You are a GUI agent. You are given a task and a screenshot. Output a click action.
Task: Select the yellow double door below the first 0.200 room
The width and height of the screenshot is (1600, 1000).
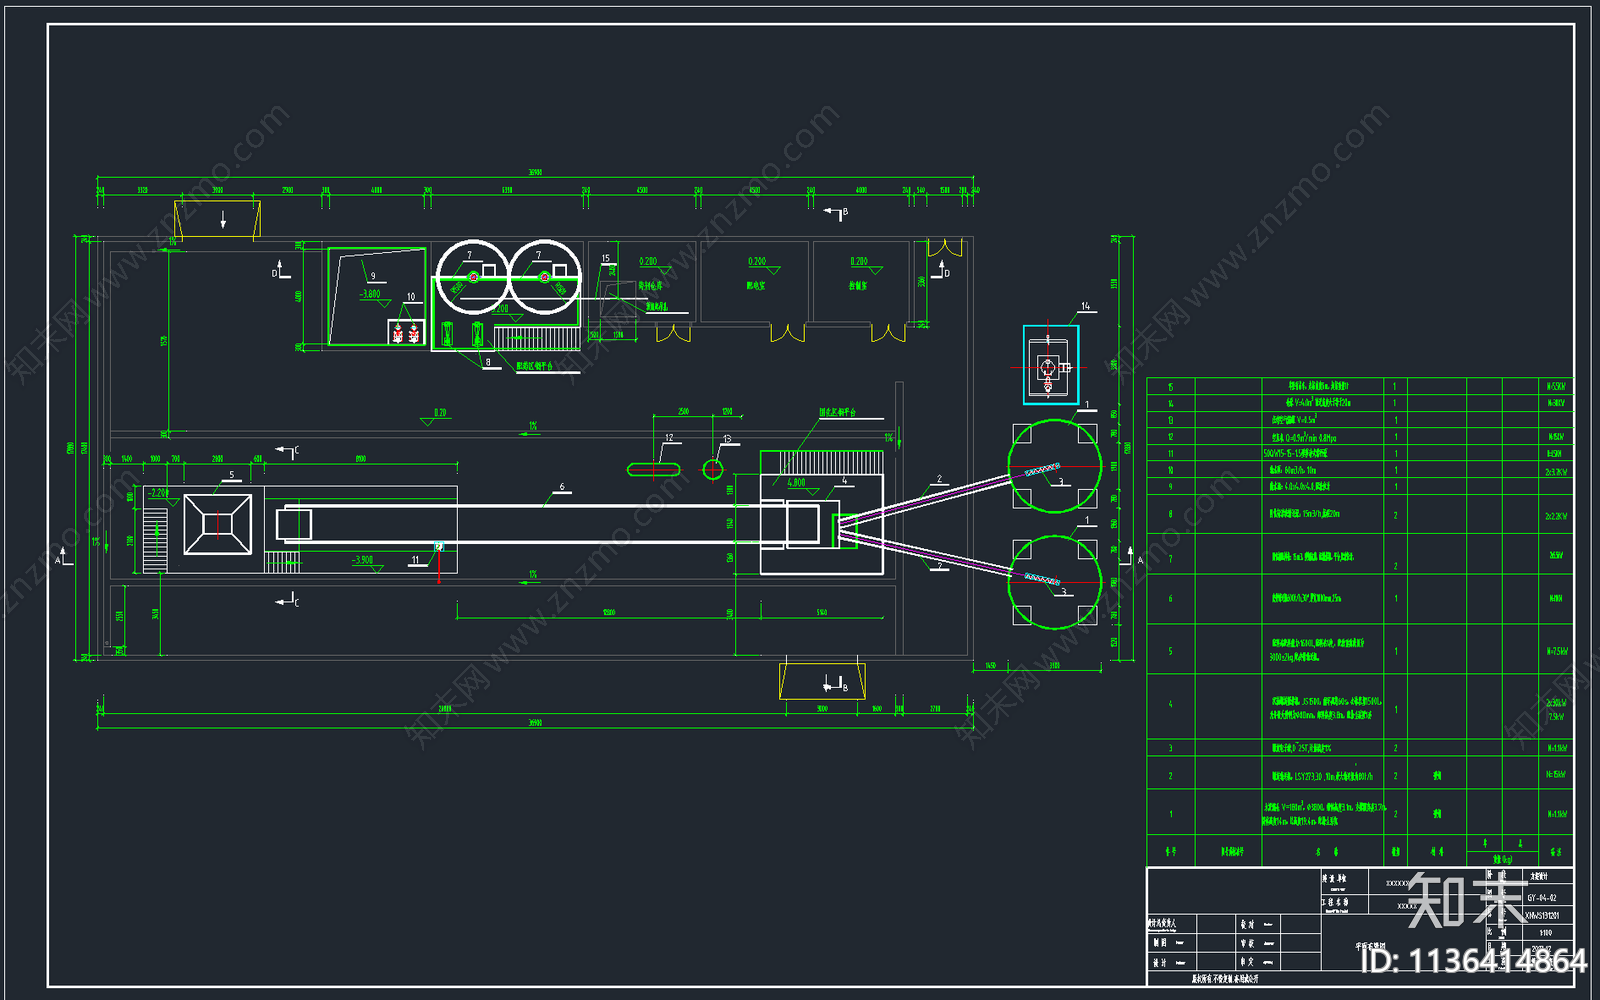pyautogui.click(x=673, y=333)
